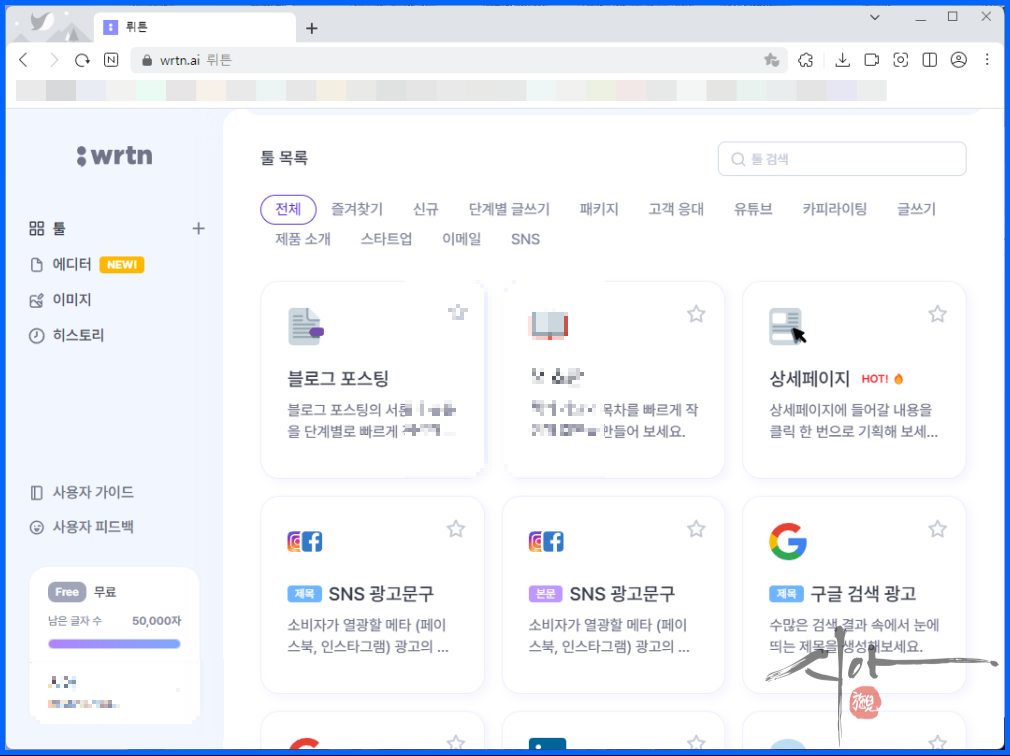Click the Free plan badge
Screen dimensions: 1010x756
coord(67,592)
